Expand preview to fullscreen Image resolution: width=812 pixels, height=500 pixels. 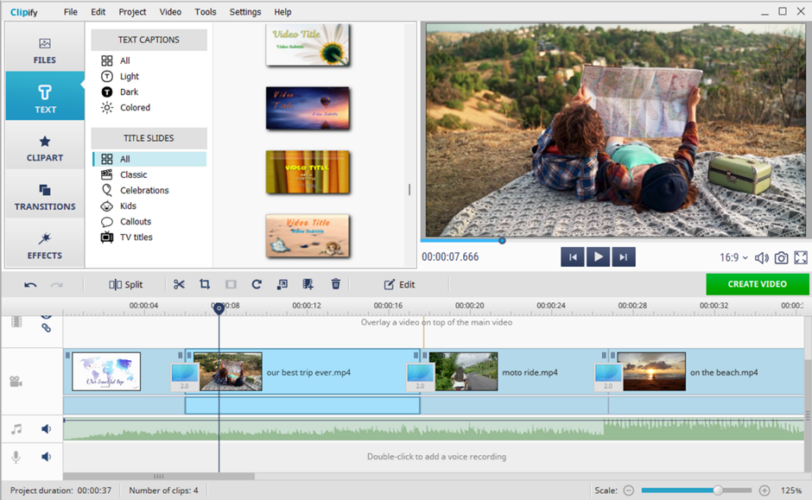pos(801,257)
